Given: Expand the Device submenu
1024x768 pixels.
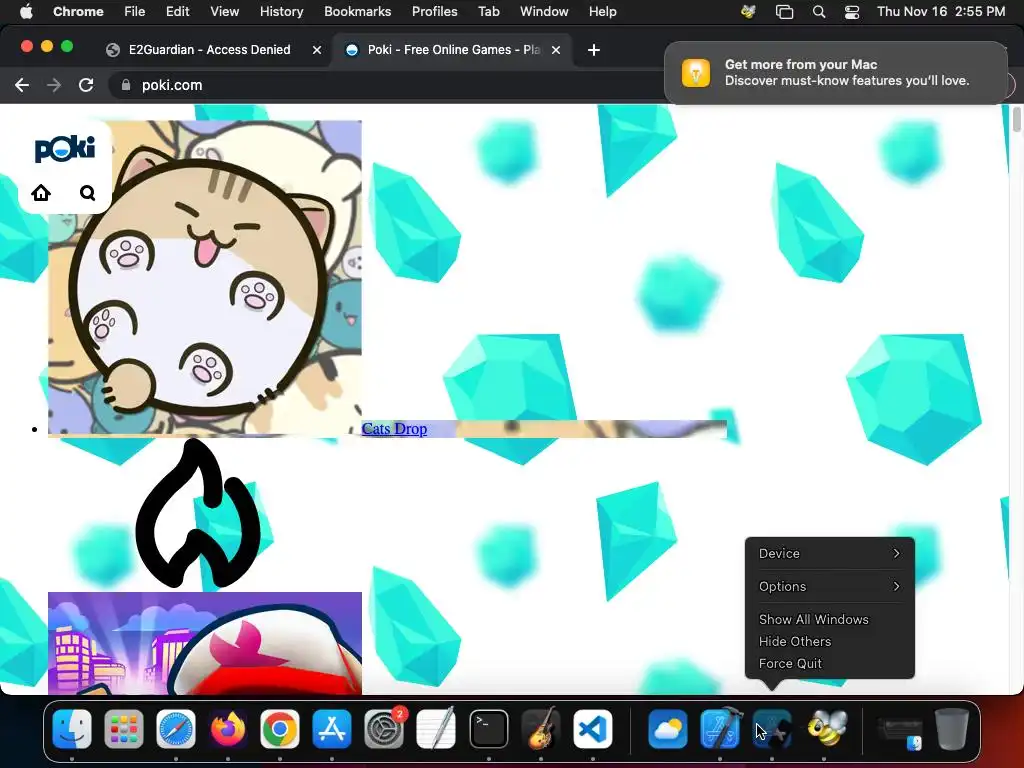Looking at the screenshot, I should [829, 553].
